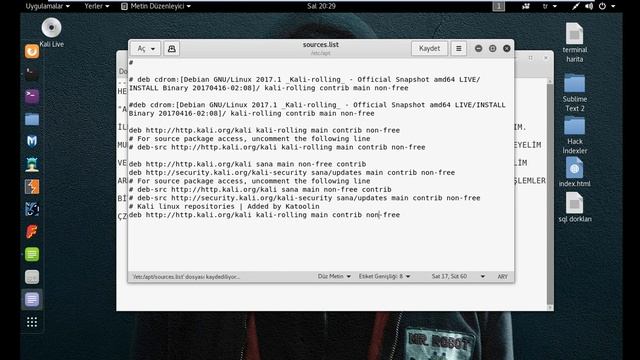Open the 'Düz Metin' syntax dropdown
The width and height of the screenshot is (640, 360).
click(334, 276)
